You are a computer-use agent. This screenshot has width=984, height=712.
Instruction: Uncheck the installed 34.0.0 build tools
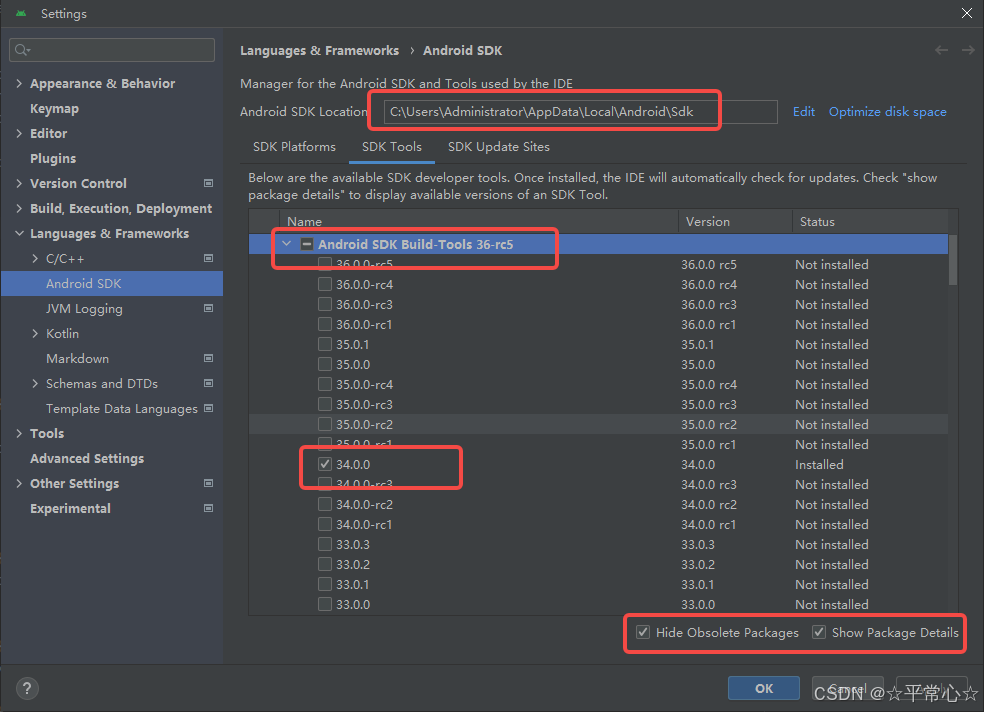pyautogui.click(x=325, y=464)
